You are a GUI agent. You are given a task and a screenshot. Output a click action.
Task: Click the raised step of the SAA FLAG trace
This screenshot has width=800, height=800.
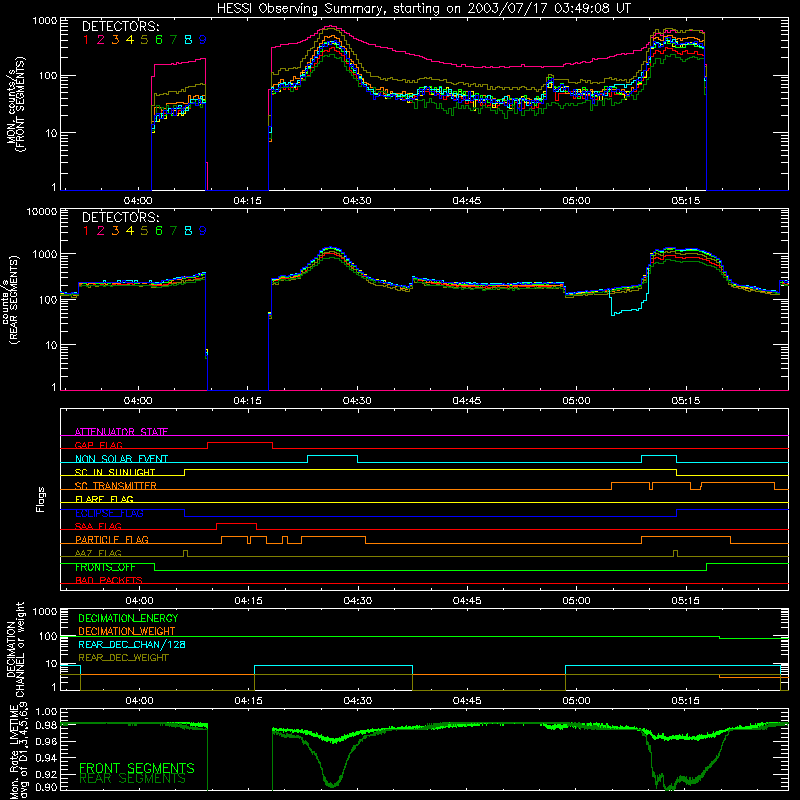237,524
